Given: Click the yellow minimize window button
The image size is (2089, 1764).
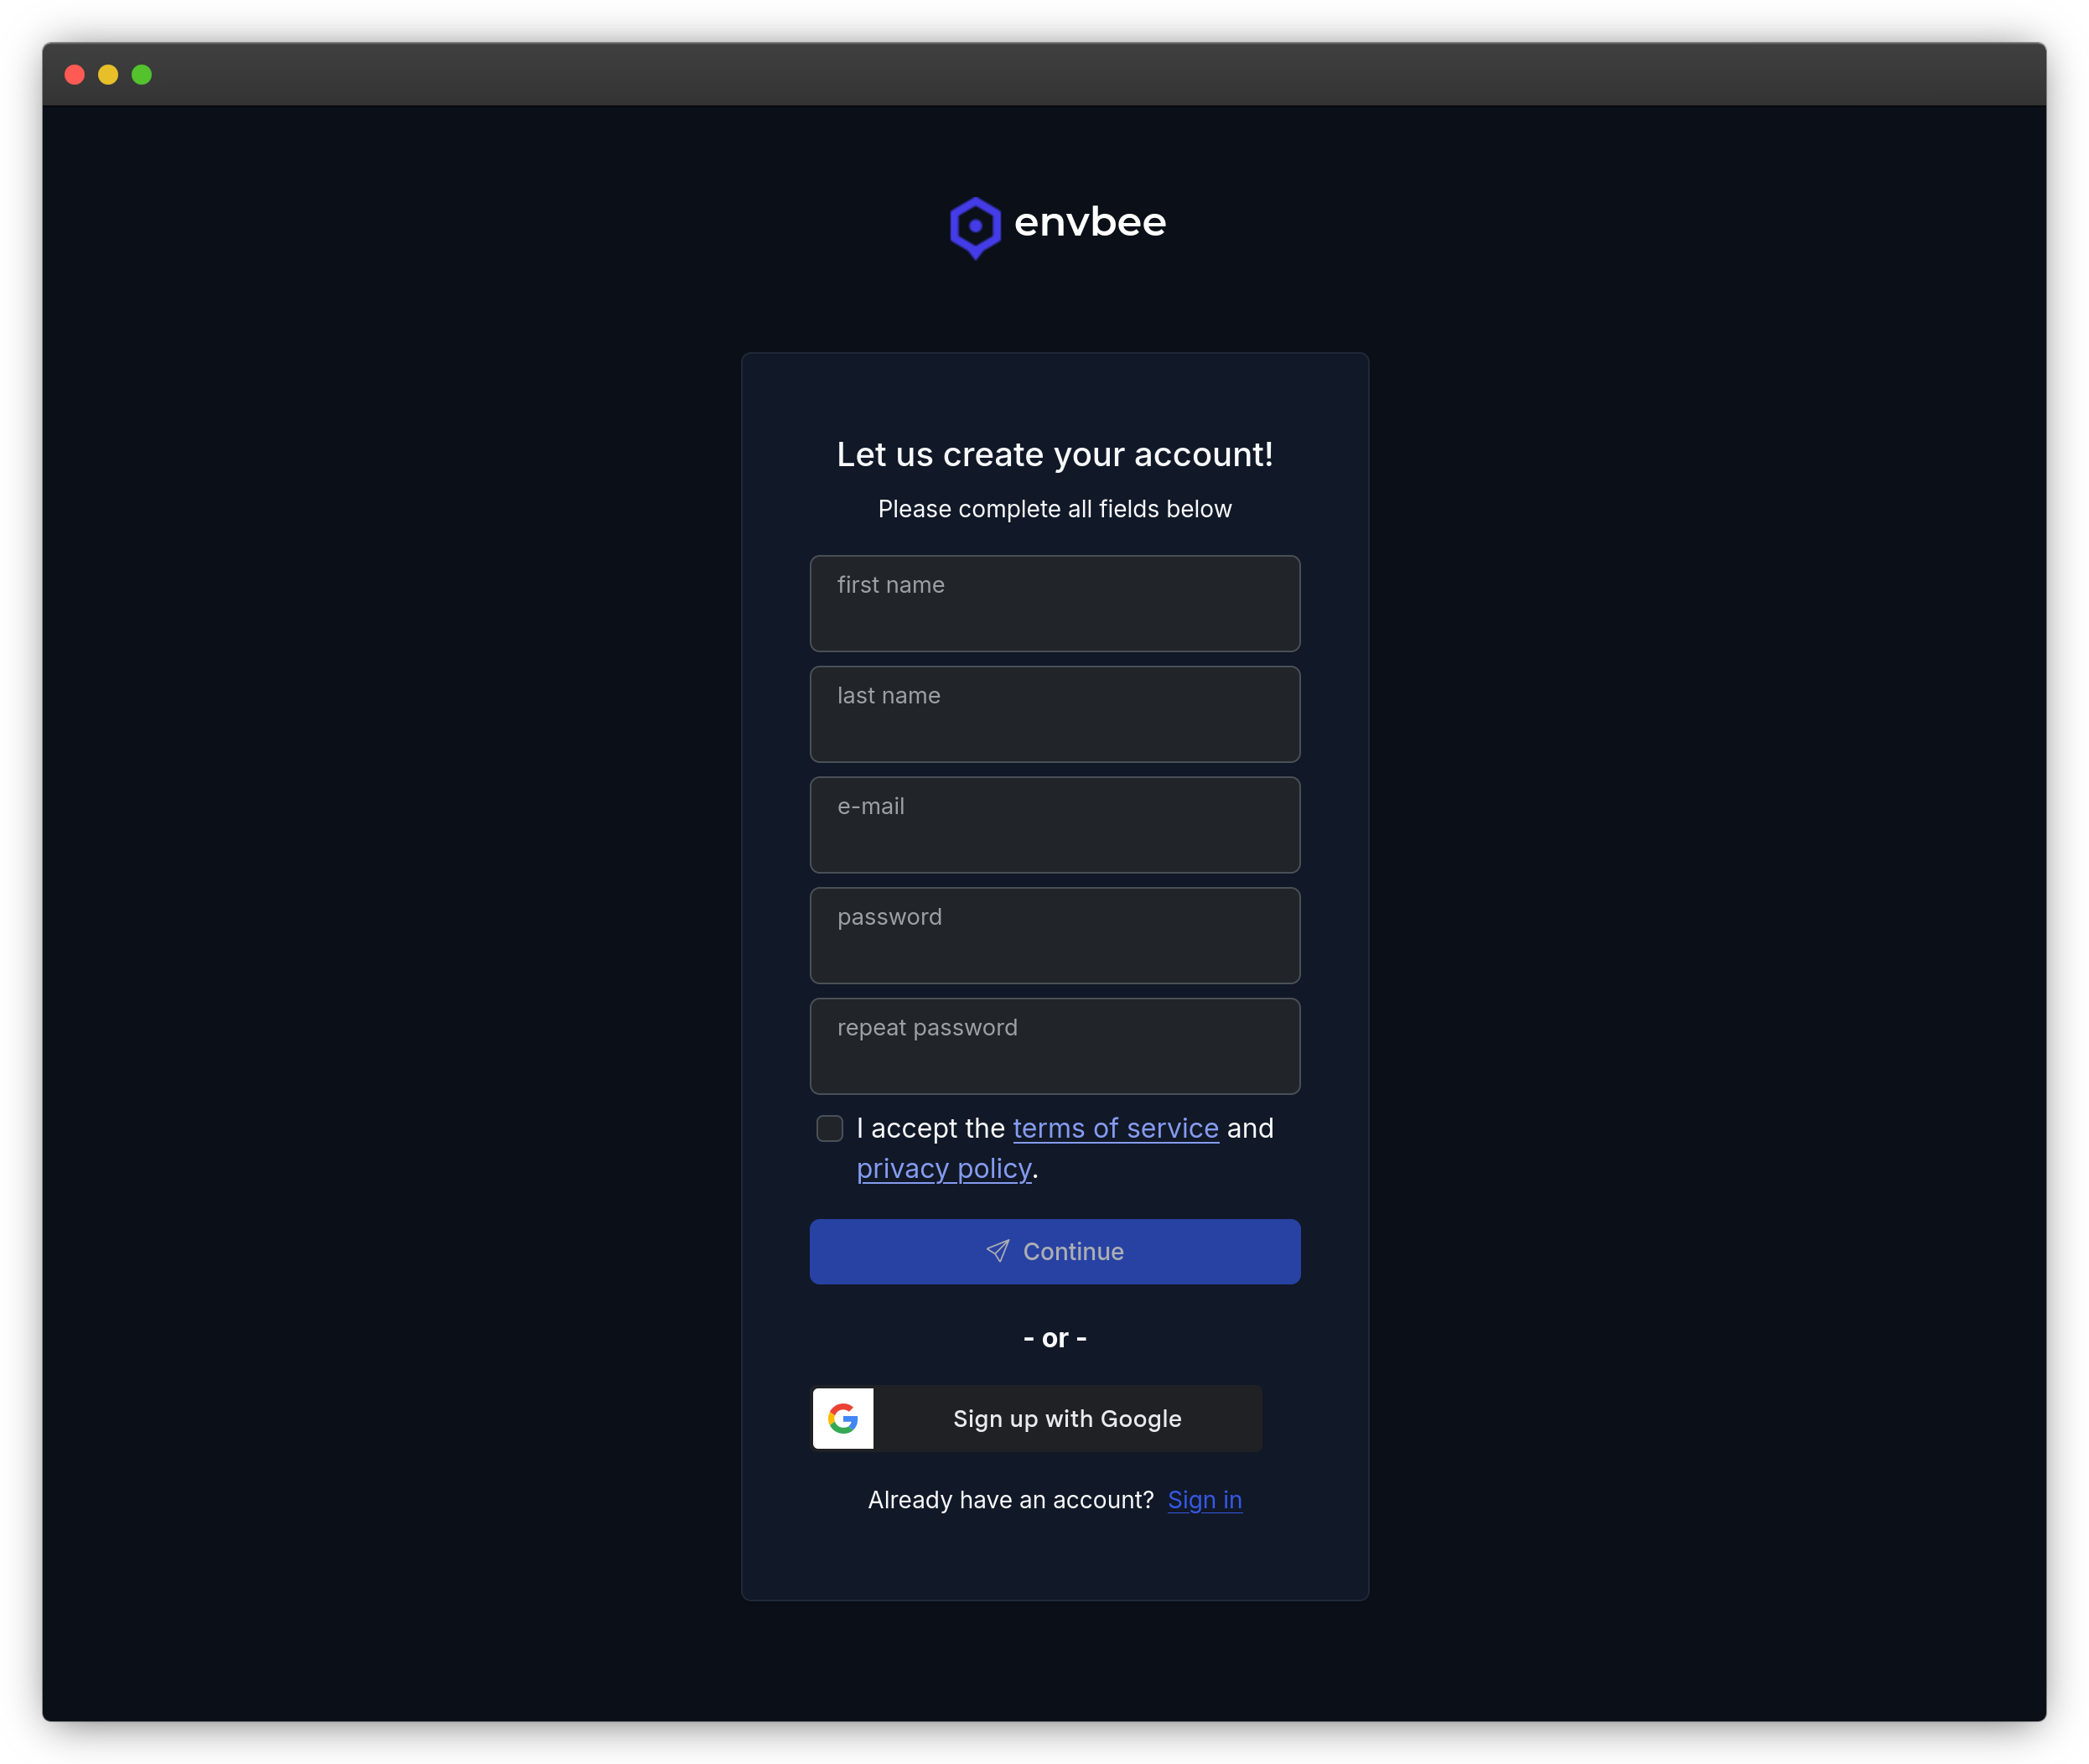Looking at the screenshot, I should 108,74.
